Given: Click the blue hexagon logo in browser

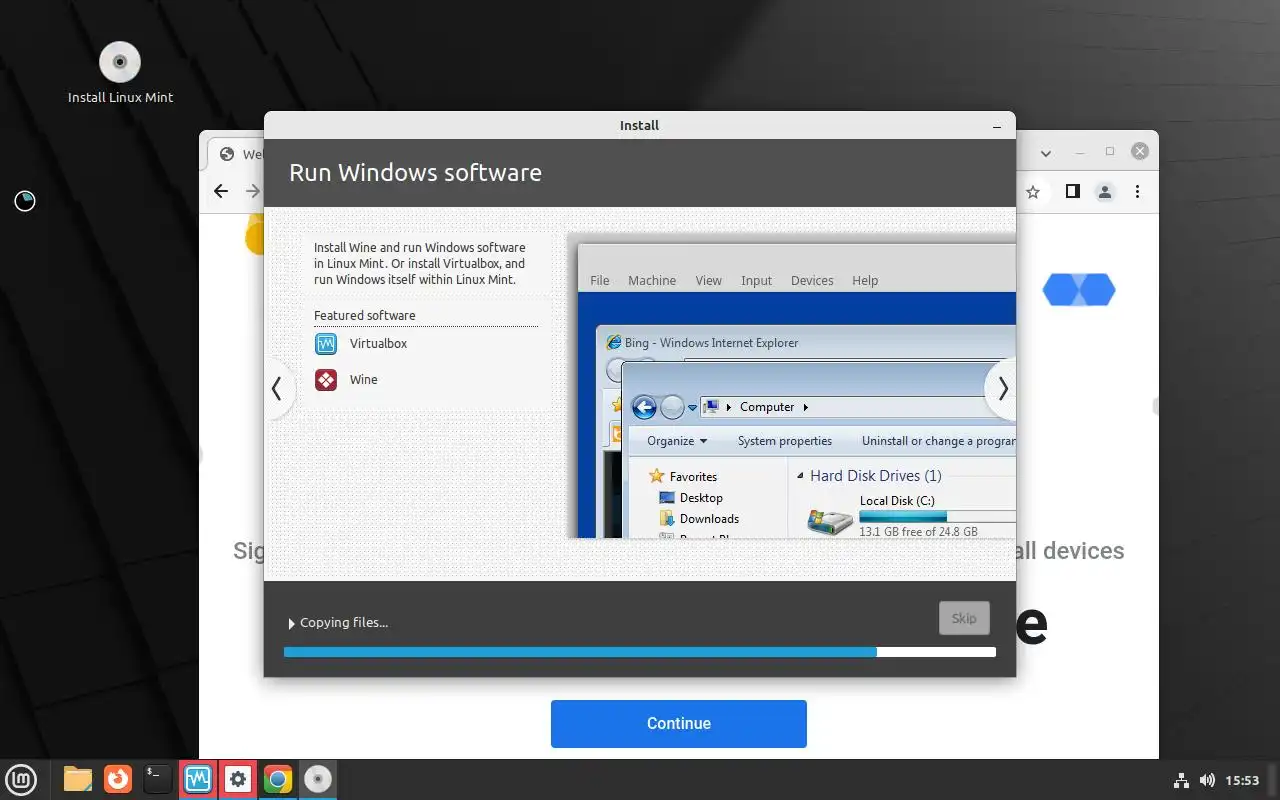Looking at the screenshot, I should (x=1079, y=290).
